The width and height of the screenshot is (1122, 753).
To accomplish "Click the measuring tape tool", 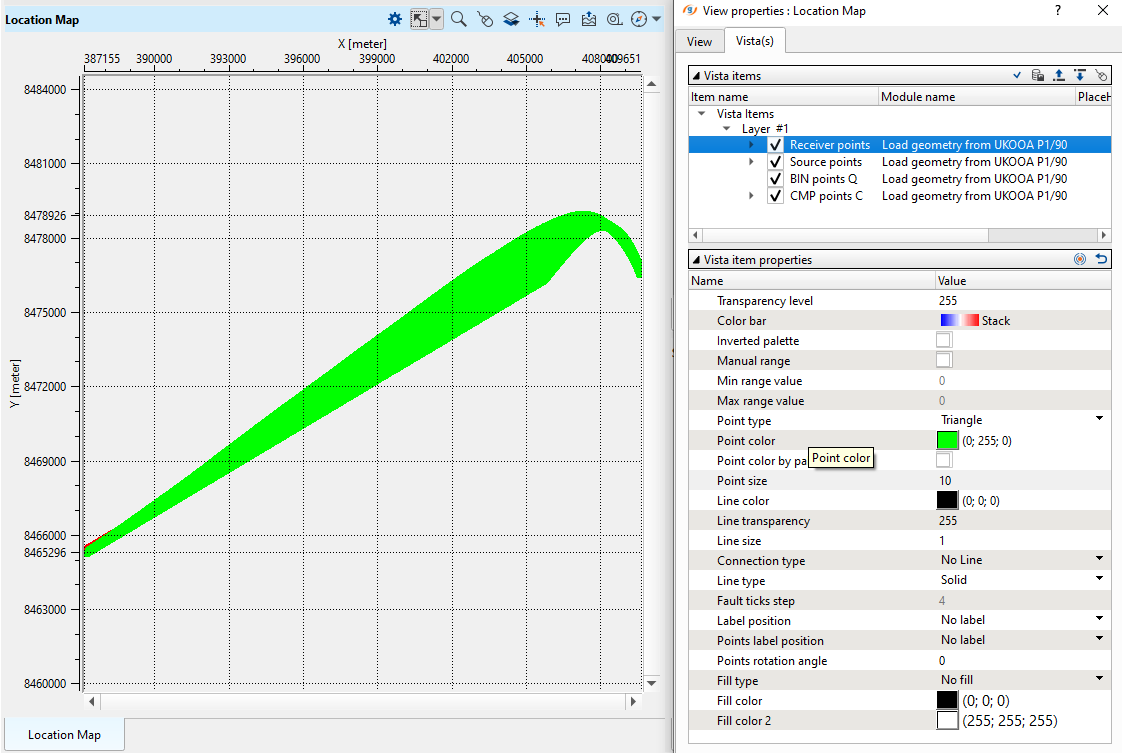I will pos(615,19).
